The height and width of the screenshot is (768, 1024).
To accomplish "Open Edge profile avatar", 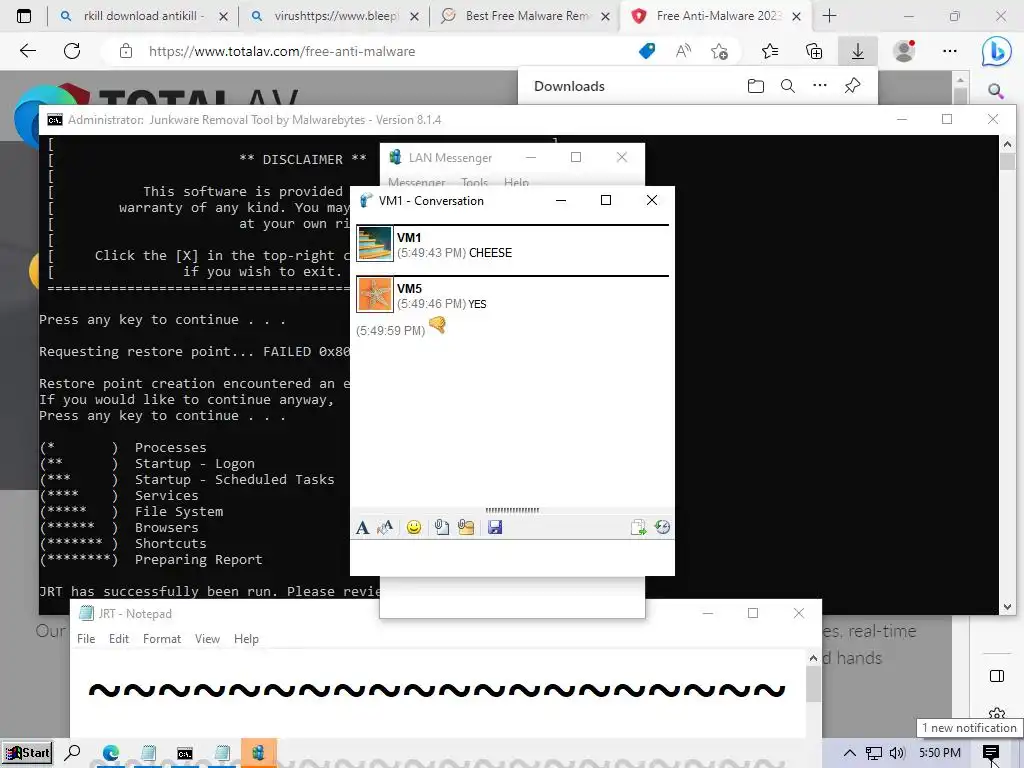I will click(x=904, y=51).
